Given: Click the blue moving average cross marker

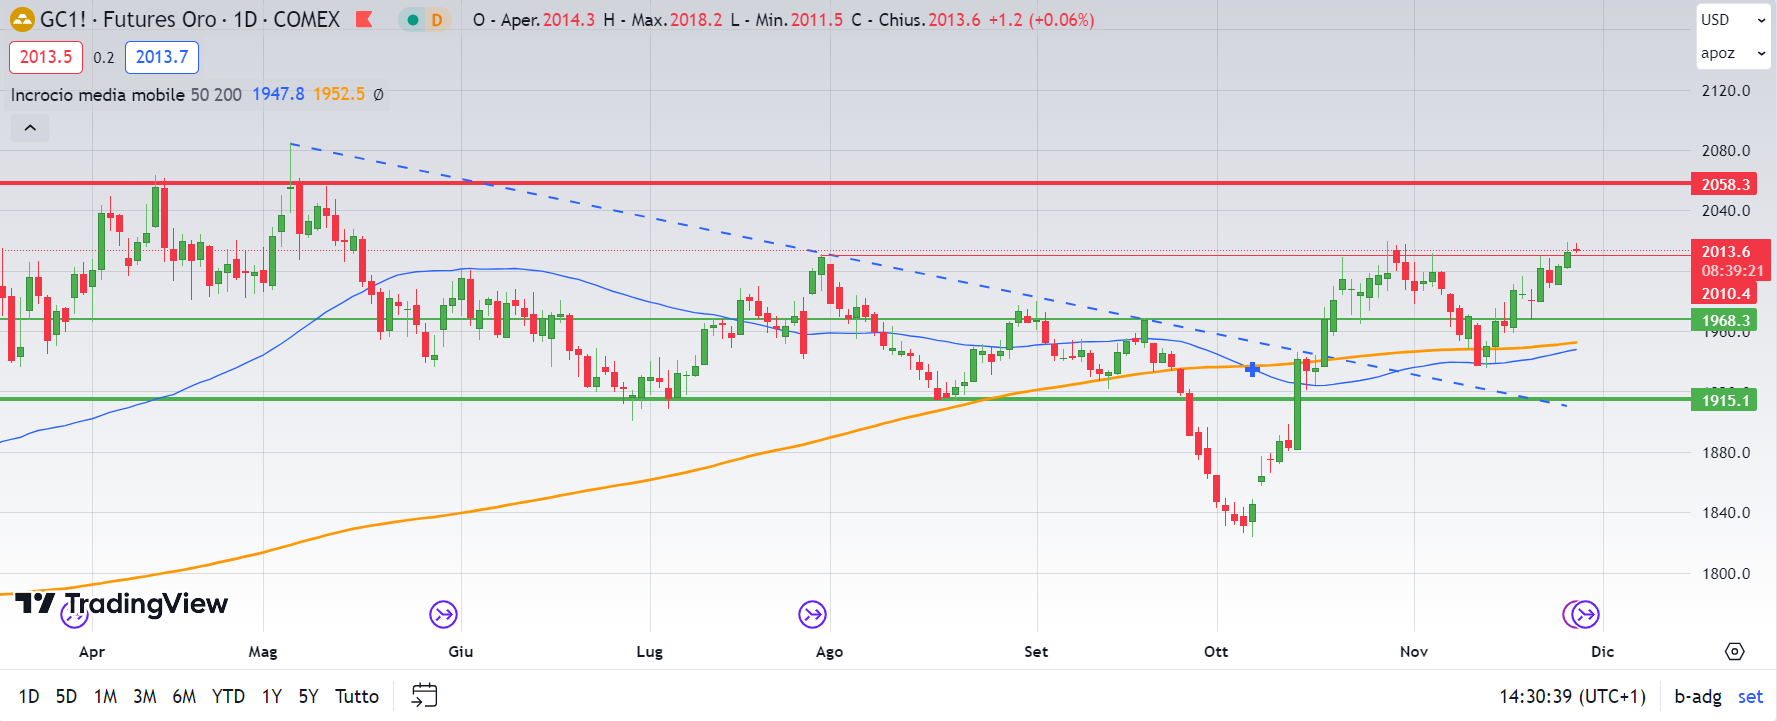Looking at the screenshot, I should 1252,369.
